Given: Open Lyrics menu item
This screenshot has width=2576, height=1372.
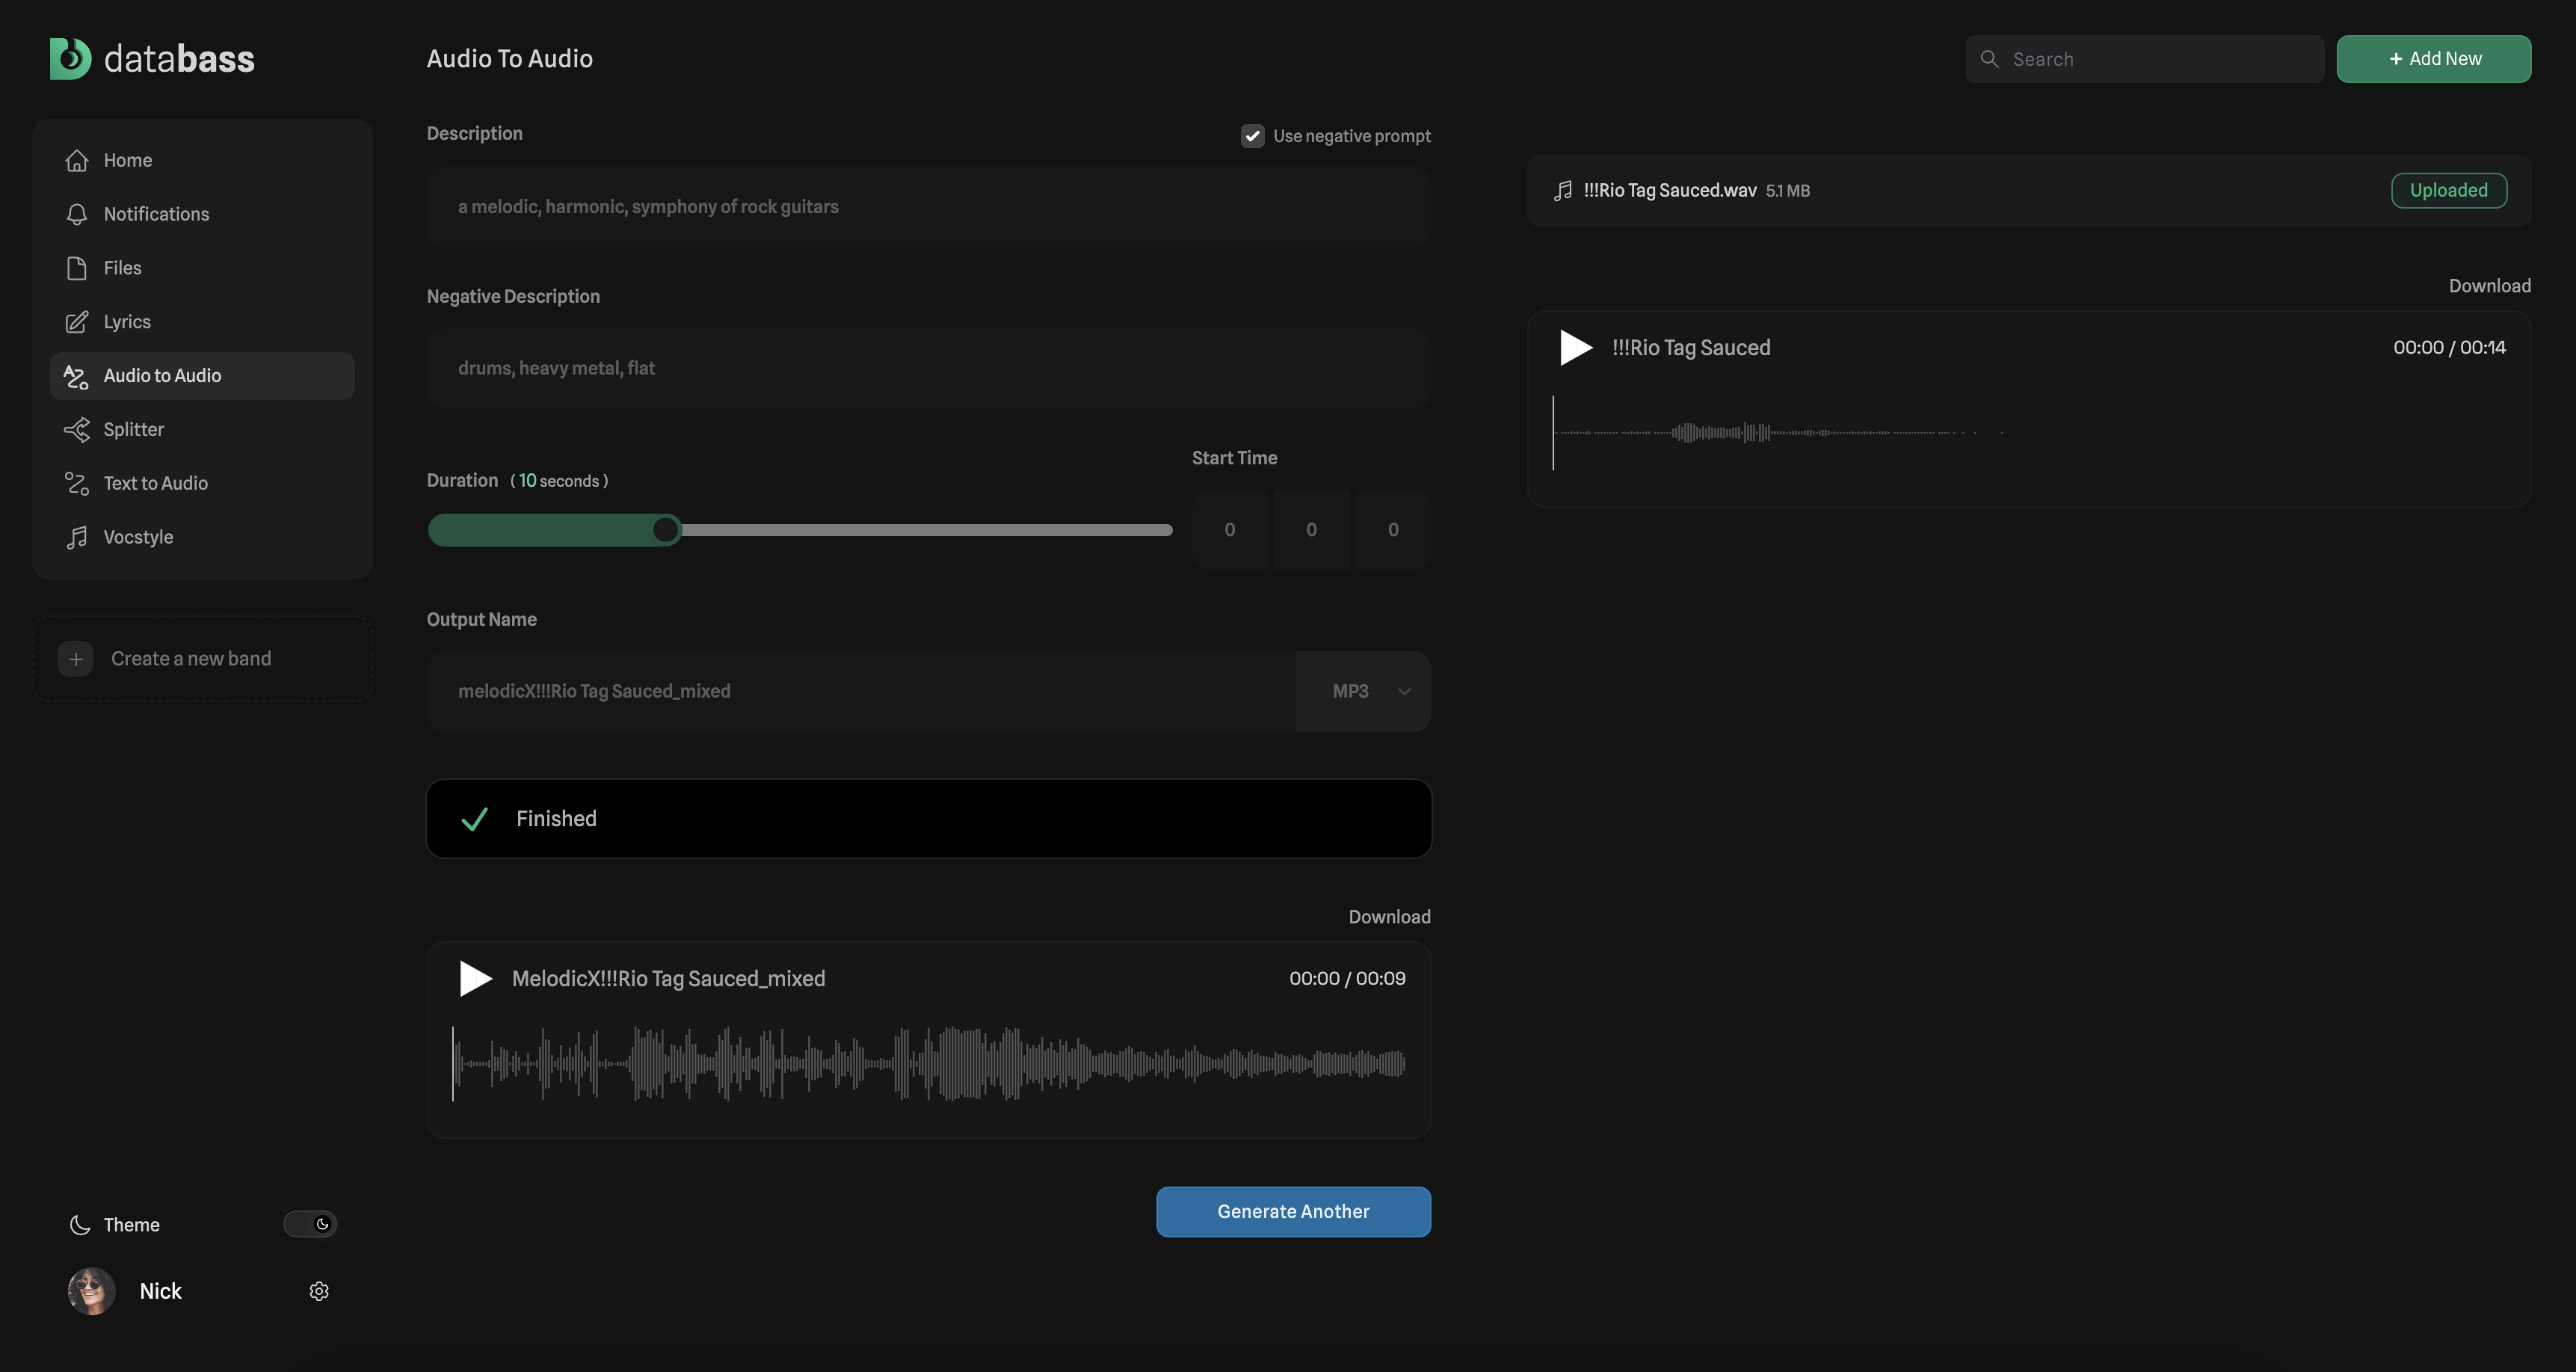Looking at the screenshot, I should [x=202, y=322].
